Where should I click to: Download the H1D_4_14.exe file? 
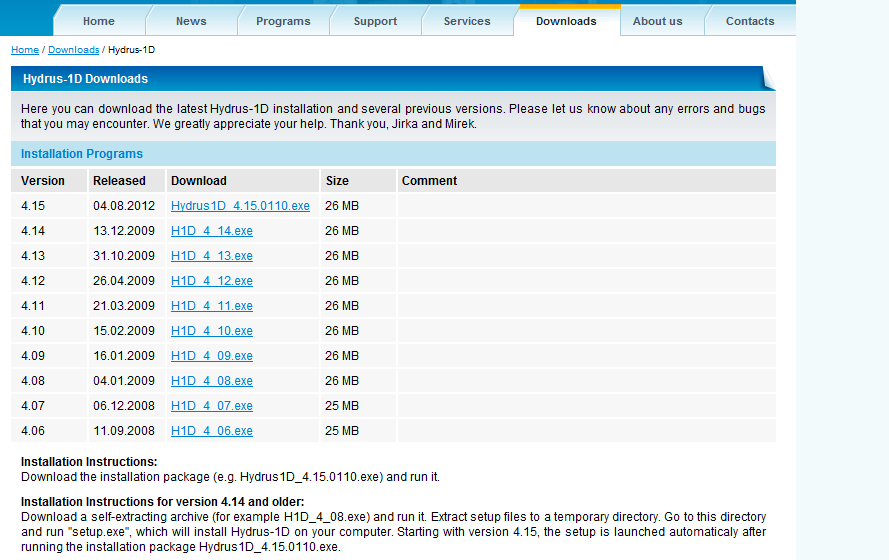coord(212,231)
